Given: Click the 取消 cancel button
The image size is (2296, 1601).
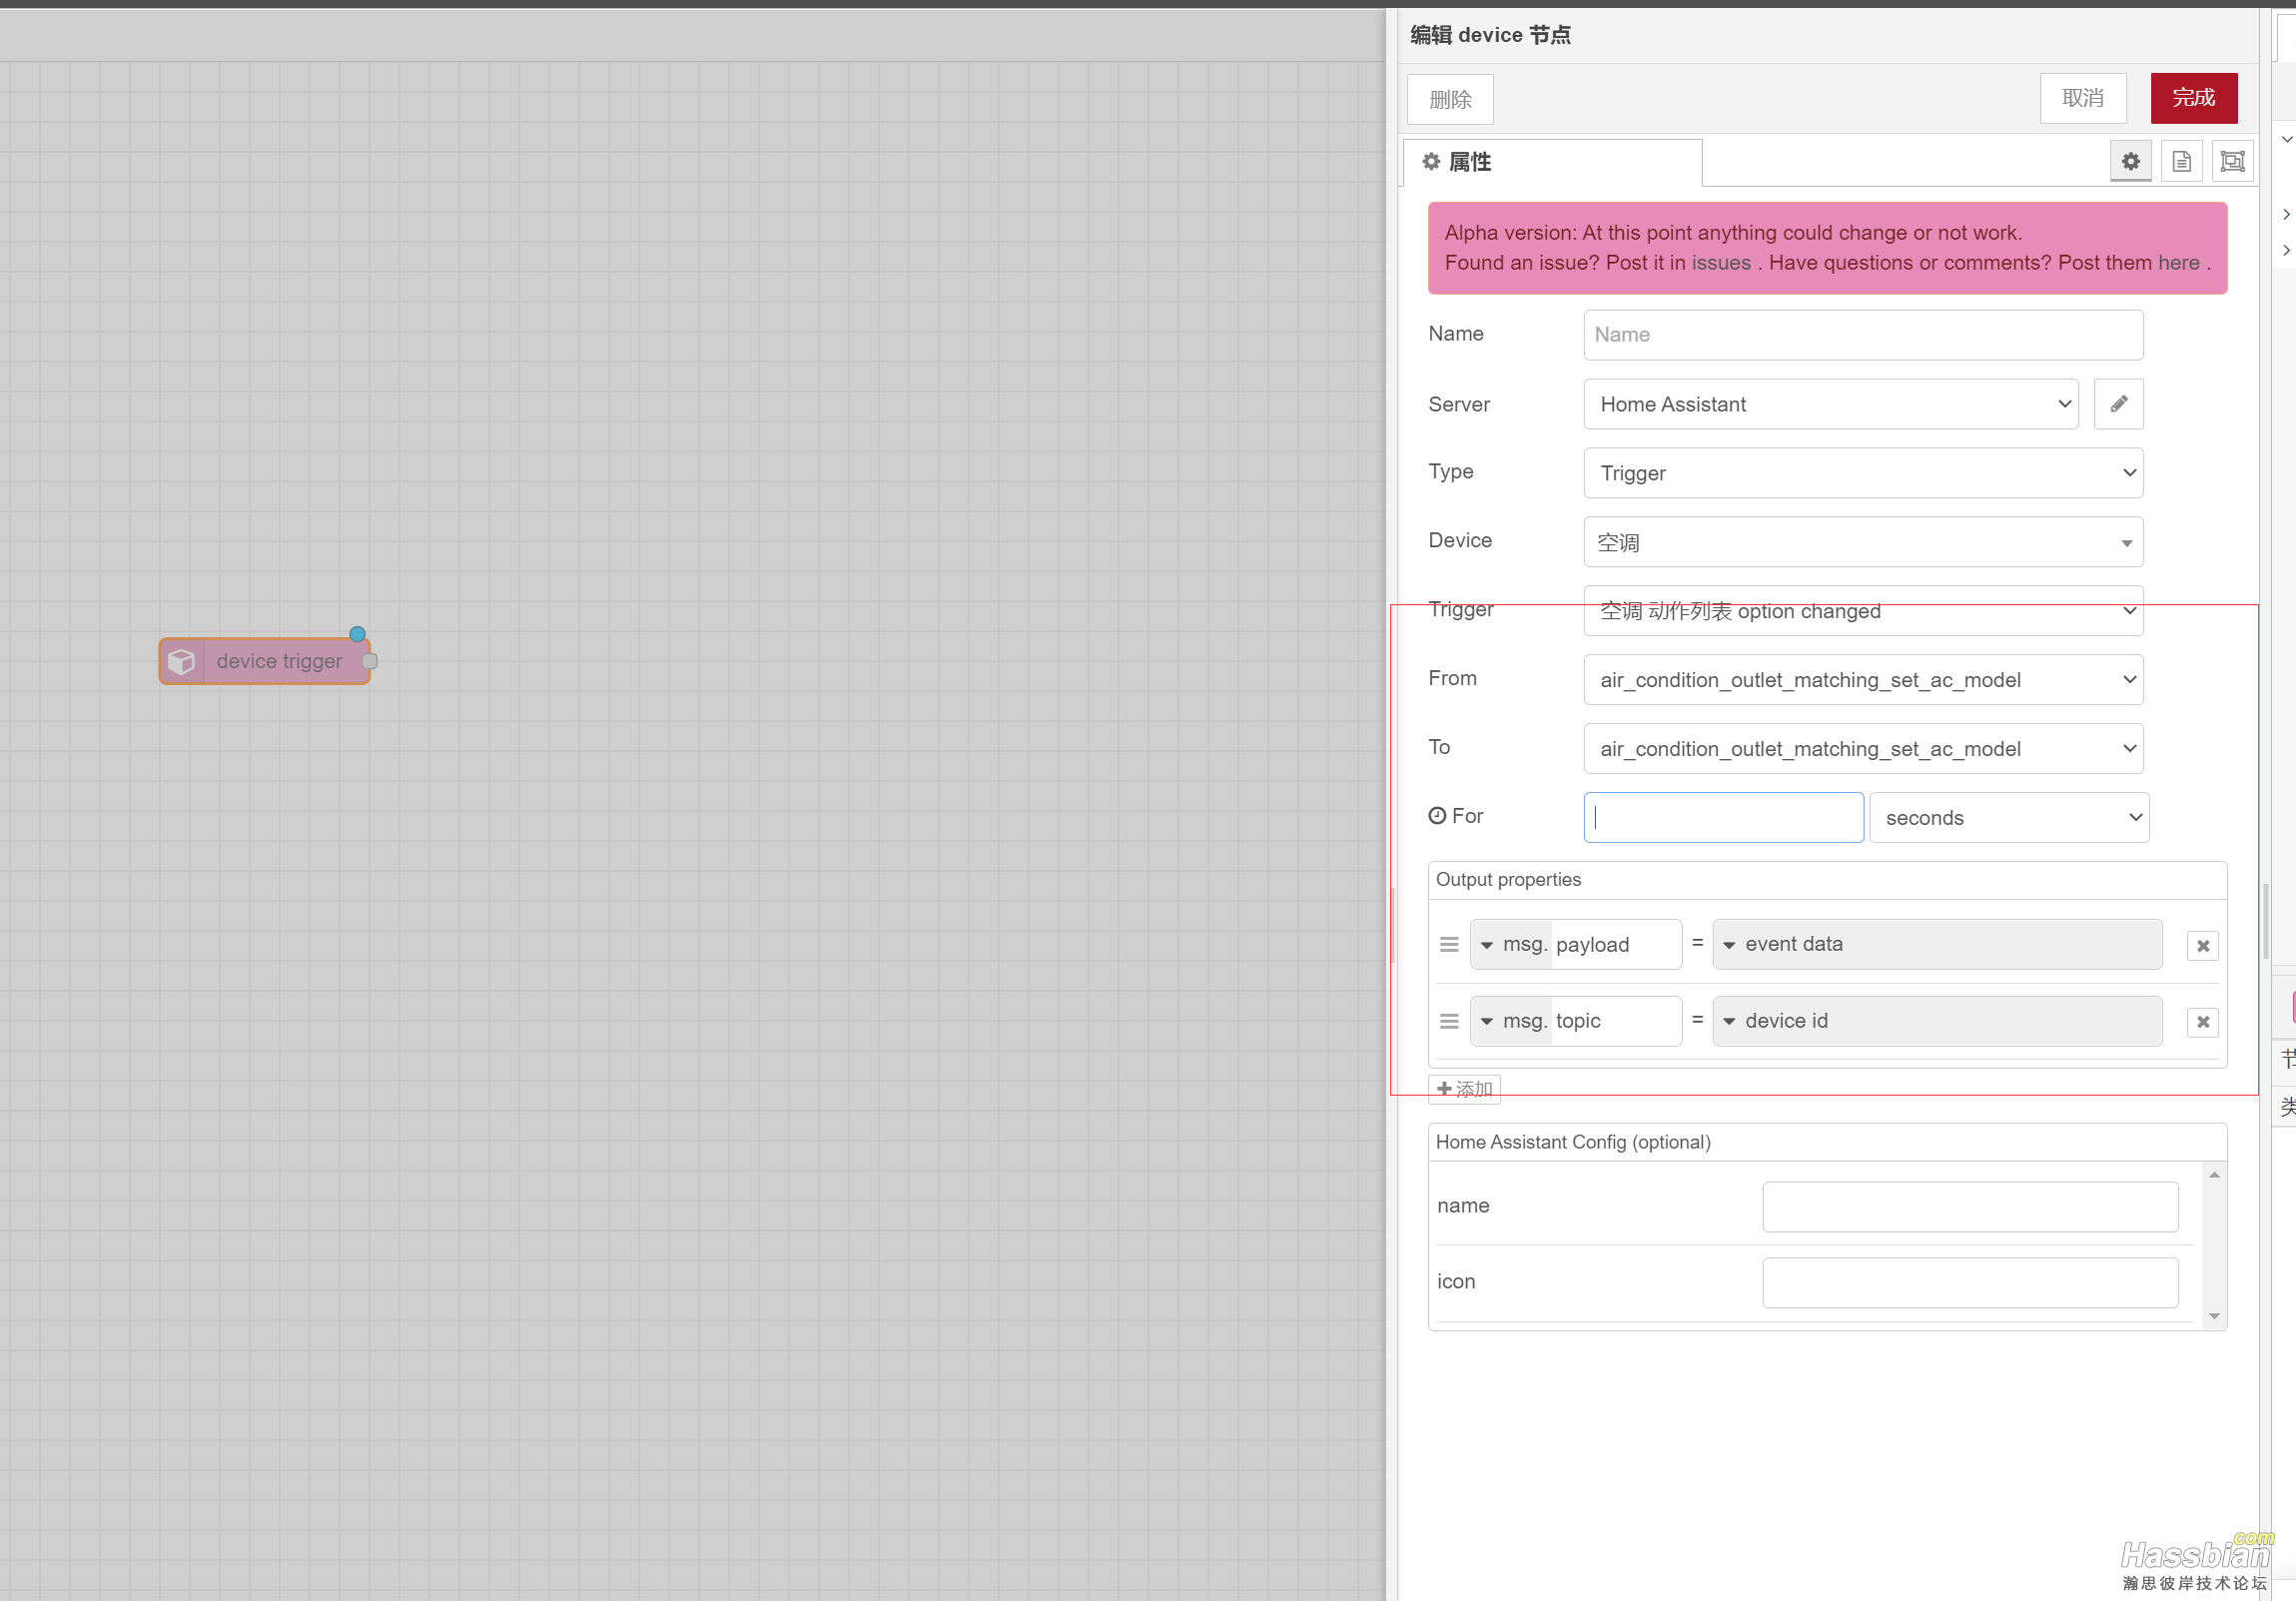Looking at the screenshot, I should pyautogui.click(x=2082, y=98).
